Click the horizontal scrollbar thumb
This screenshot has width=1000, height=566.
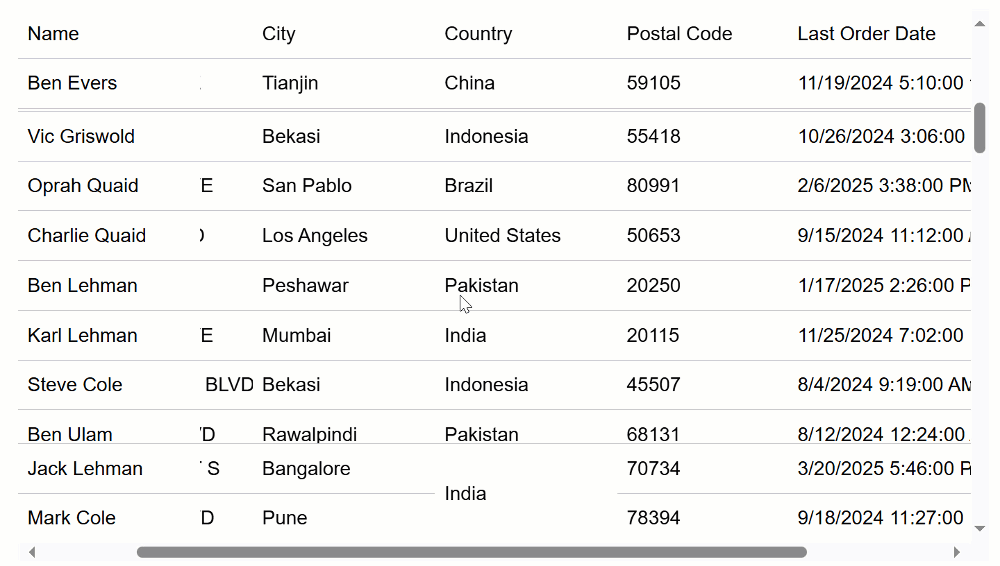472,552
